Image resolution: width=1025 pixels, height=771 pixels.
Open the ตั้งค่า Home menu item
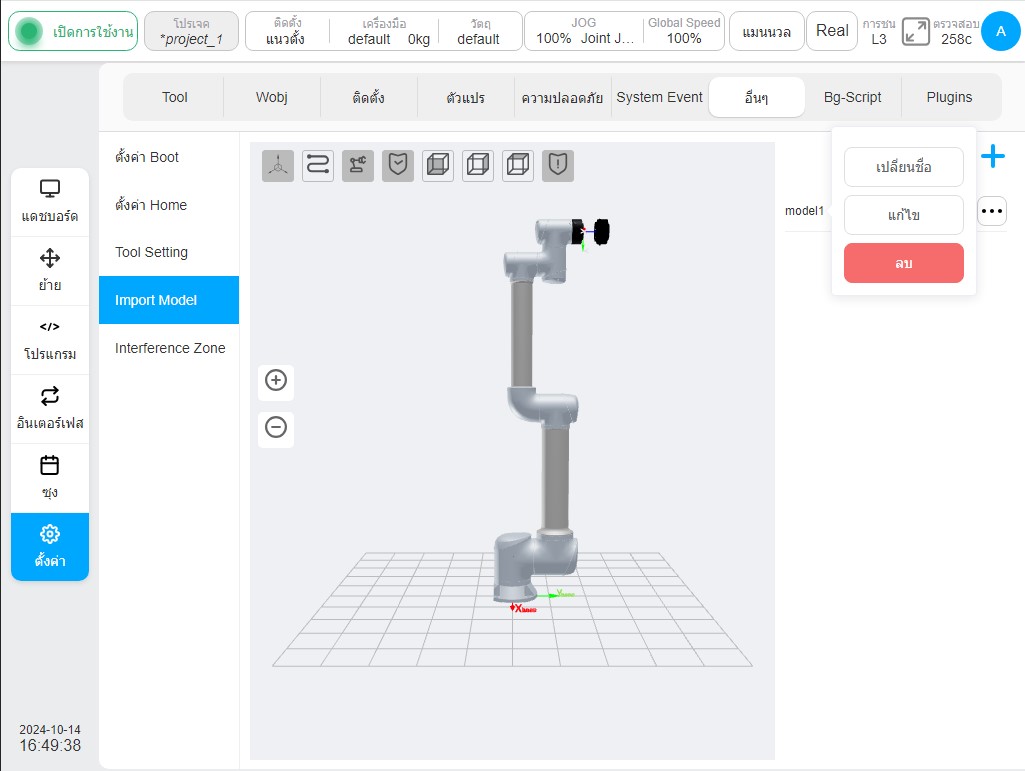[169, 205]
